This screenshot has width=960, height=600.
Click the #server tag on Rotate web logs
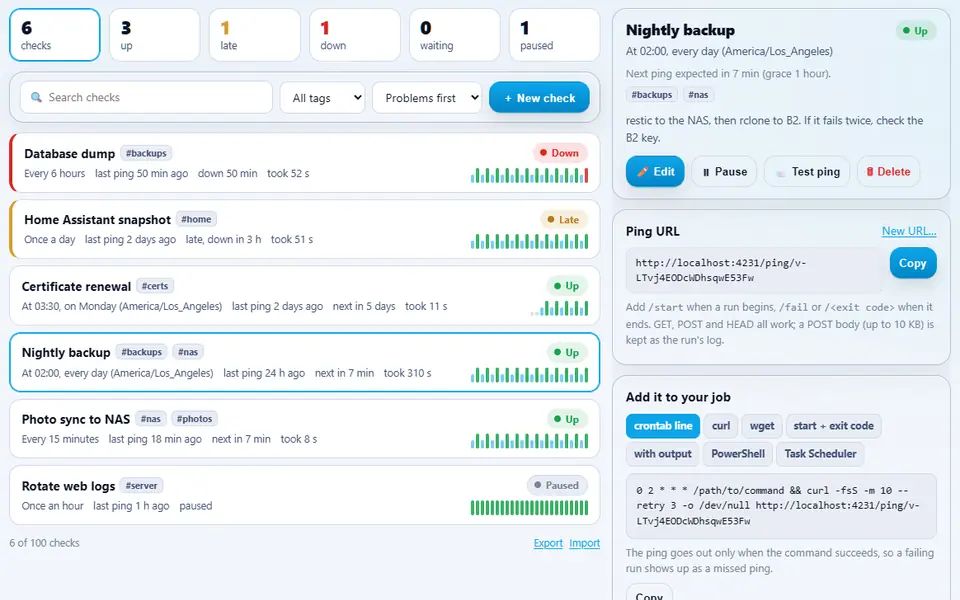141,486
